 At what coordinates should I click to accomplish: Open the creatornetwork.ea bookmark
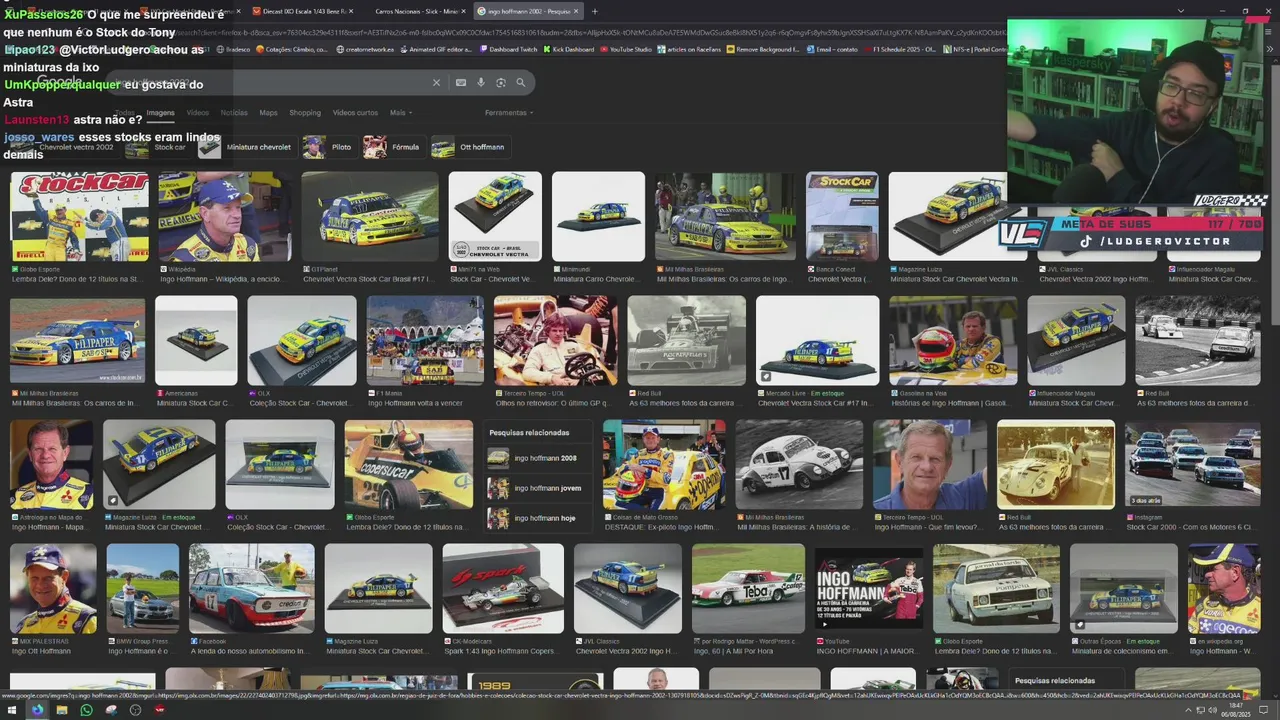coord(365,49)
